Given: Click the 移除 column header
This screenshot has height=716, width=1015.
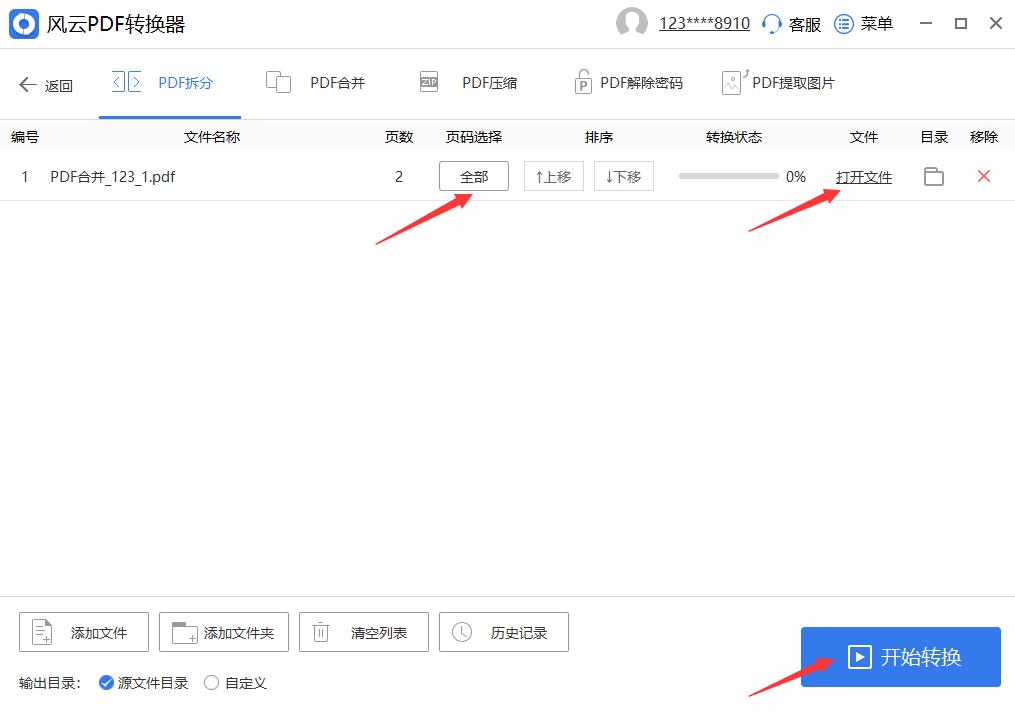Looking at the screenshot, I should [983, 137].
